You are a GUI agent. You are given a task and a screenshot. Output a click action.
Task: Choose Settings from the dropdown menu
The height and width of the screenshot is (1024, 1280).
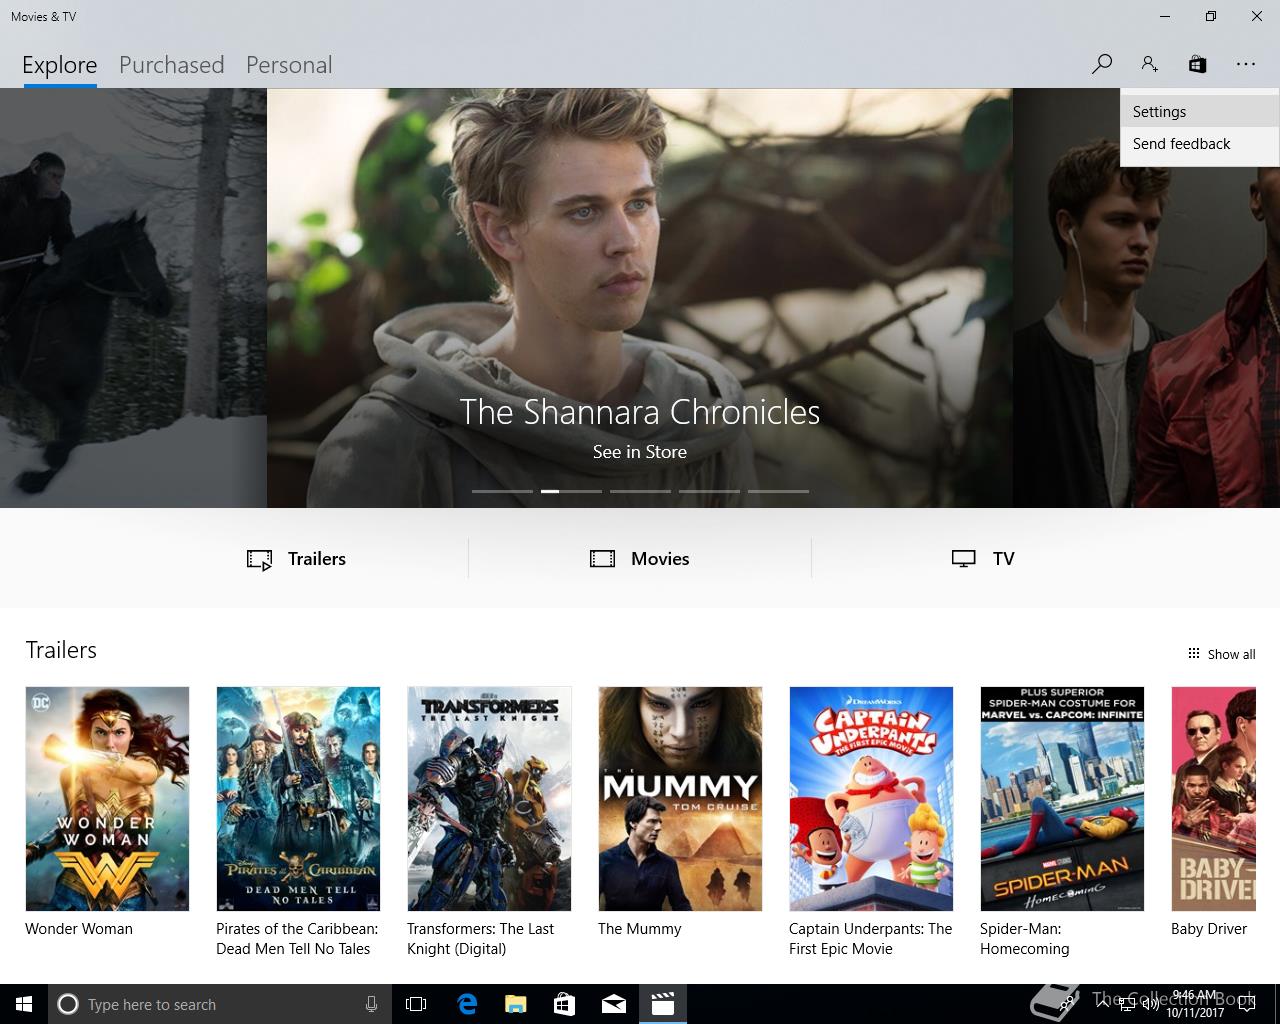[1199, 112]
